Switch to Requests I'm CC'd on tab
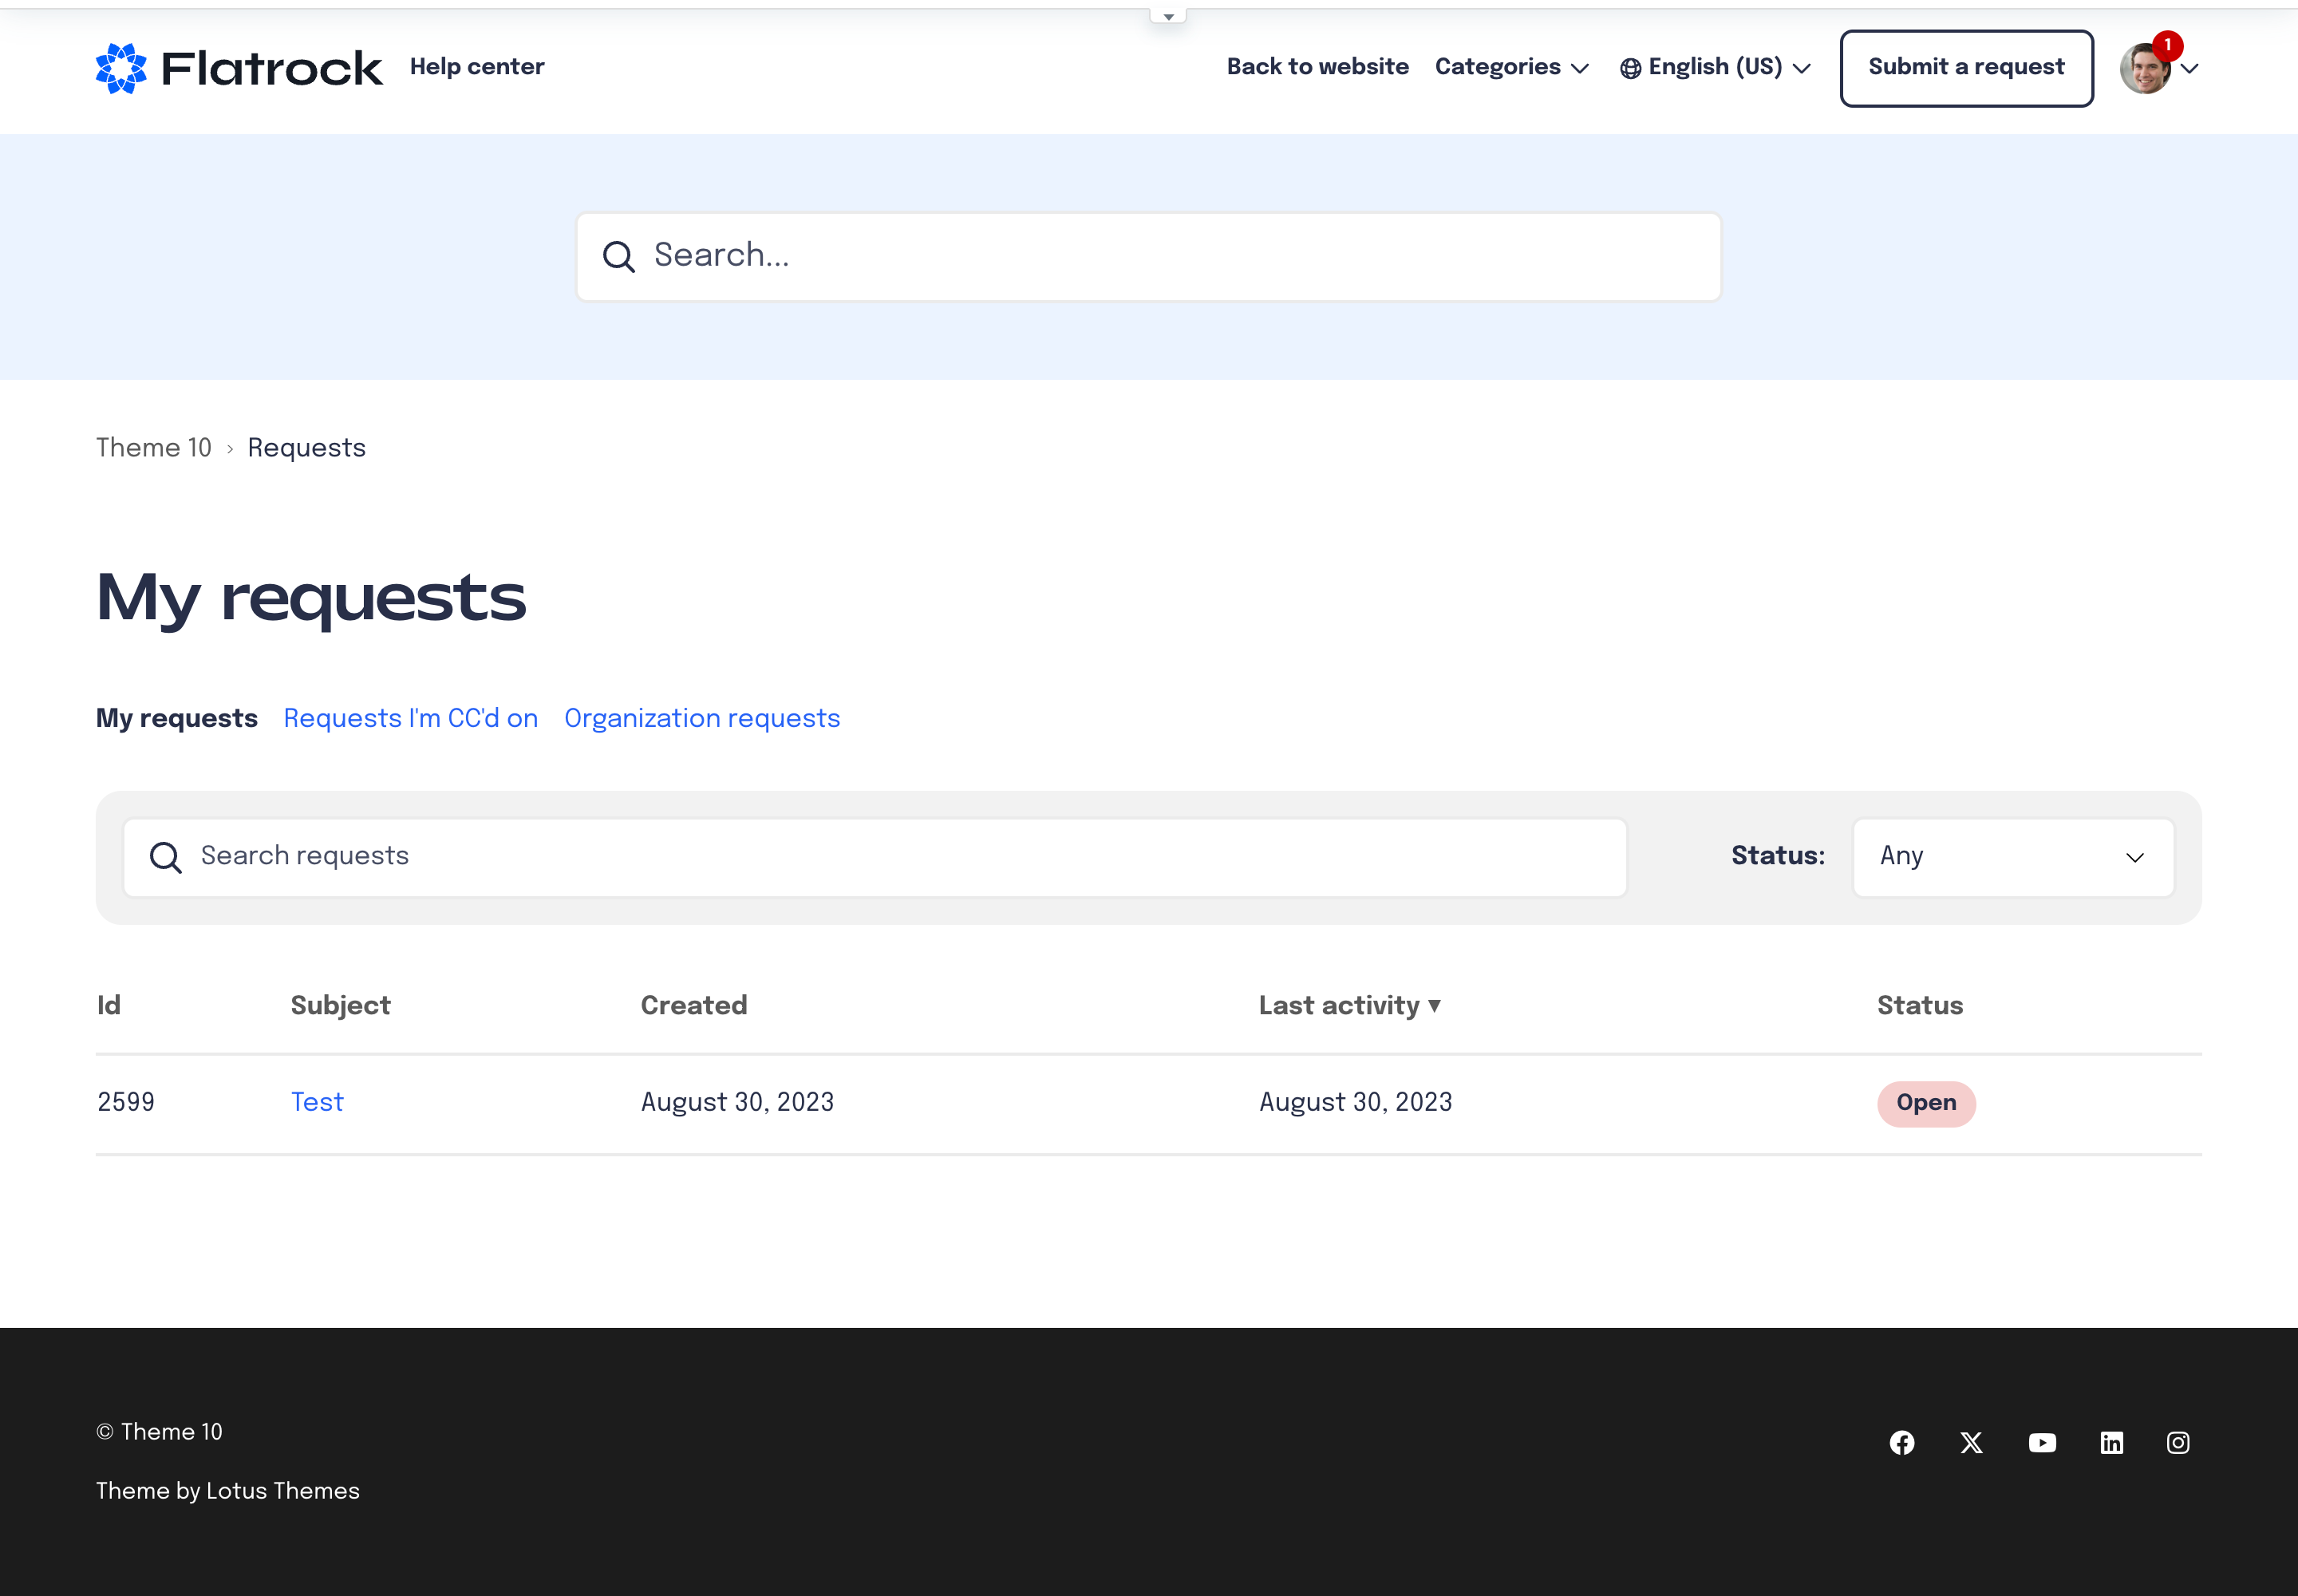Image resolution: width=2298 pixels, height=1596 pixels. click(x=410, y=718)
